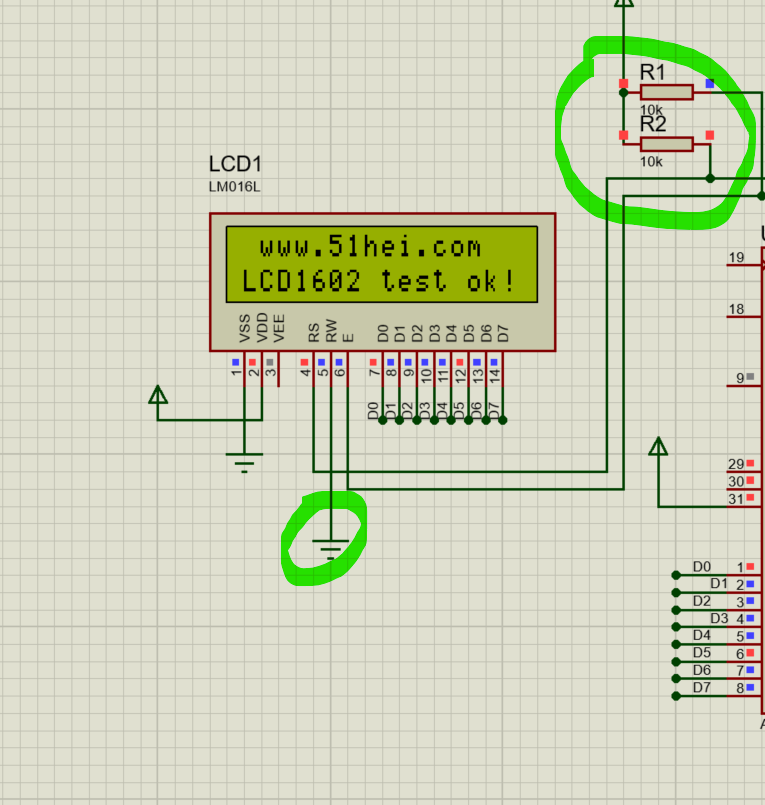Image resolution: width=765 pixels, height=805 pixels.
Task: Click the power terminal arrow near pin 31
Action: click(x=658, y=447)
